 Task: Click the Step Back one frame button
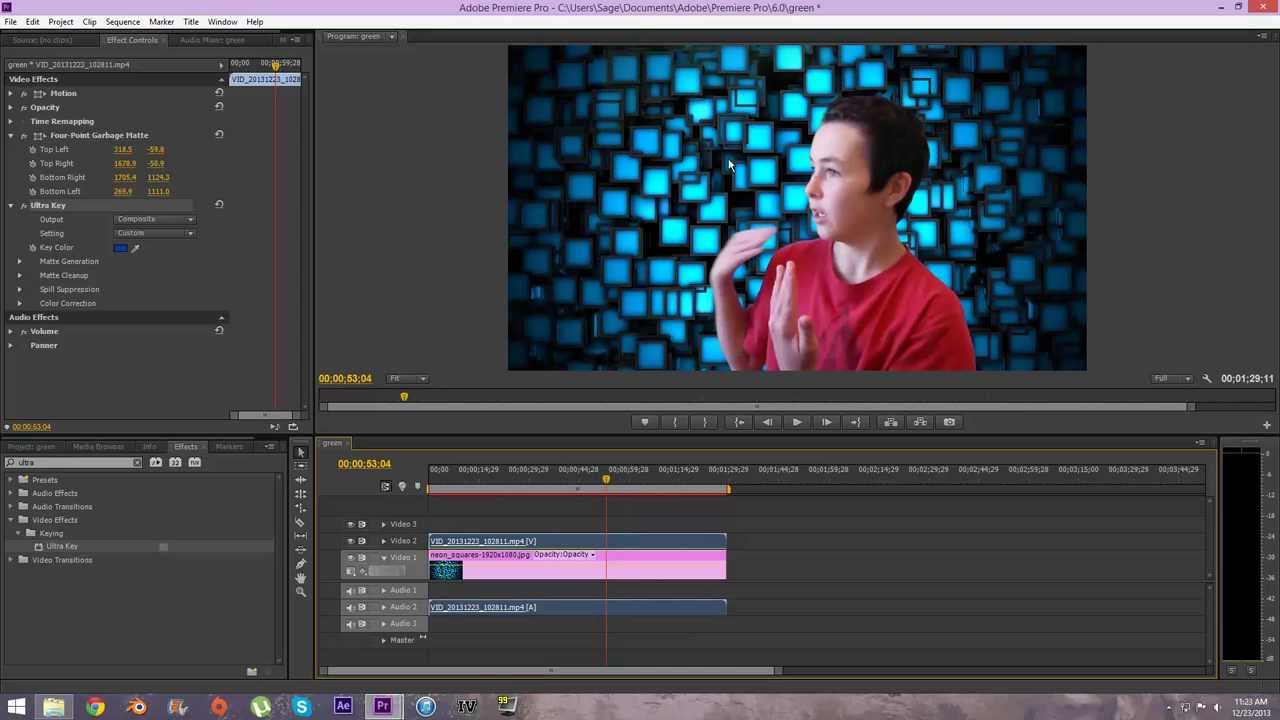coord(767,422)
